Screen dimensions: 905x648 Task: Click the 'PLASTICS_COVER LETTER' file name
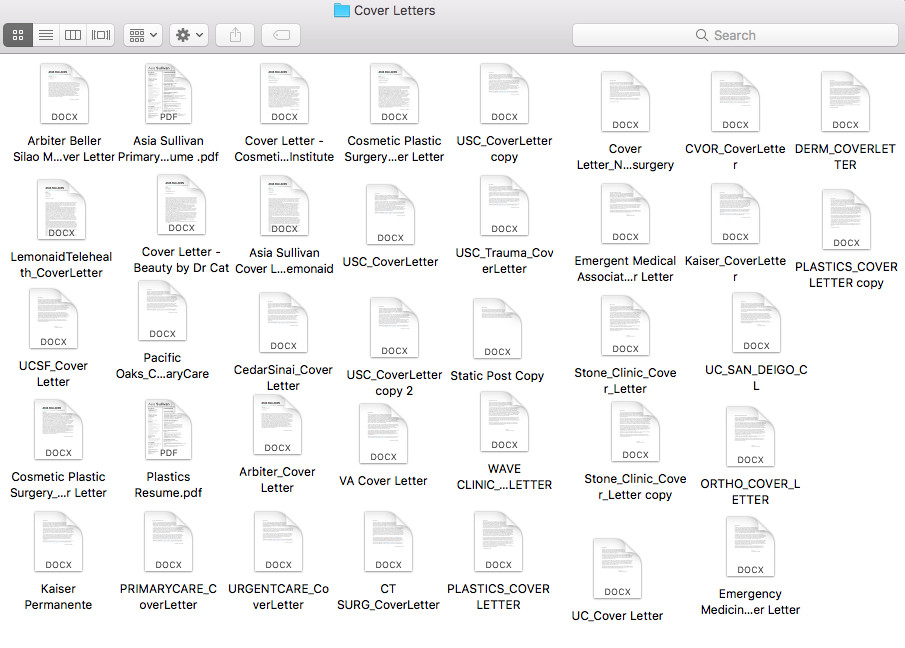[x=498, y=597]
